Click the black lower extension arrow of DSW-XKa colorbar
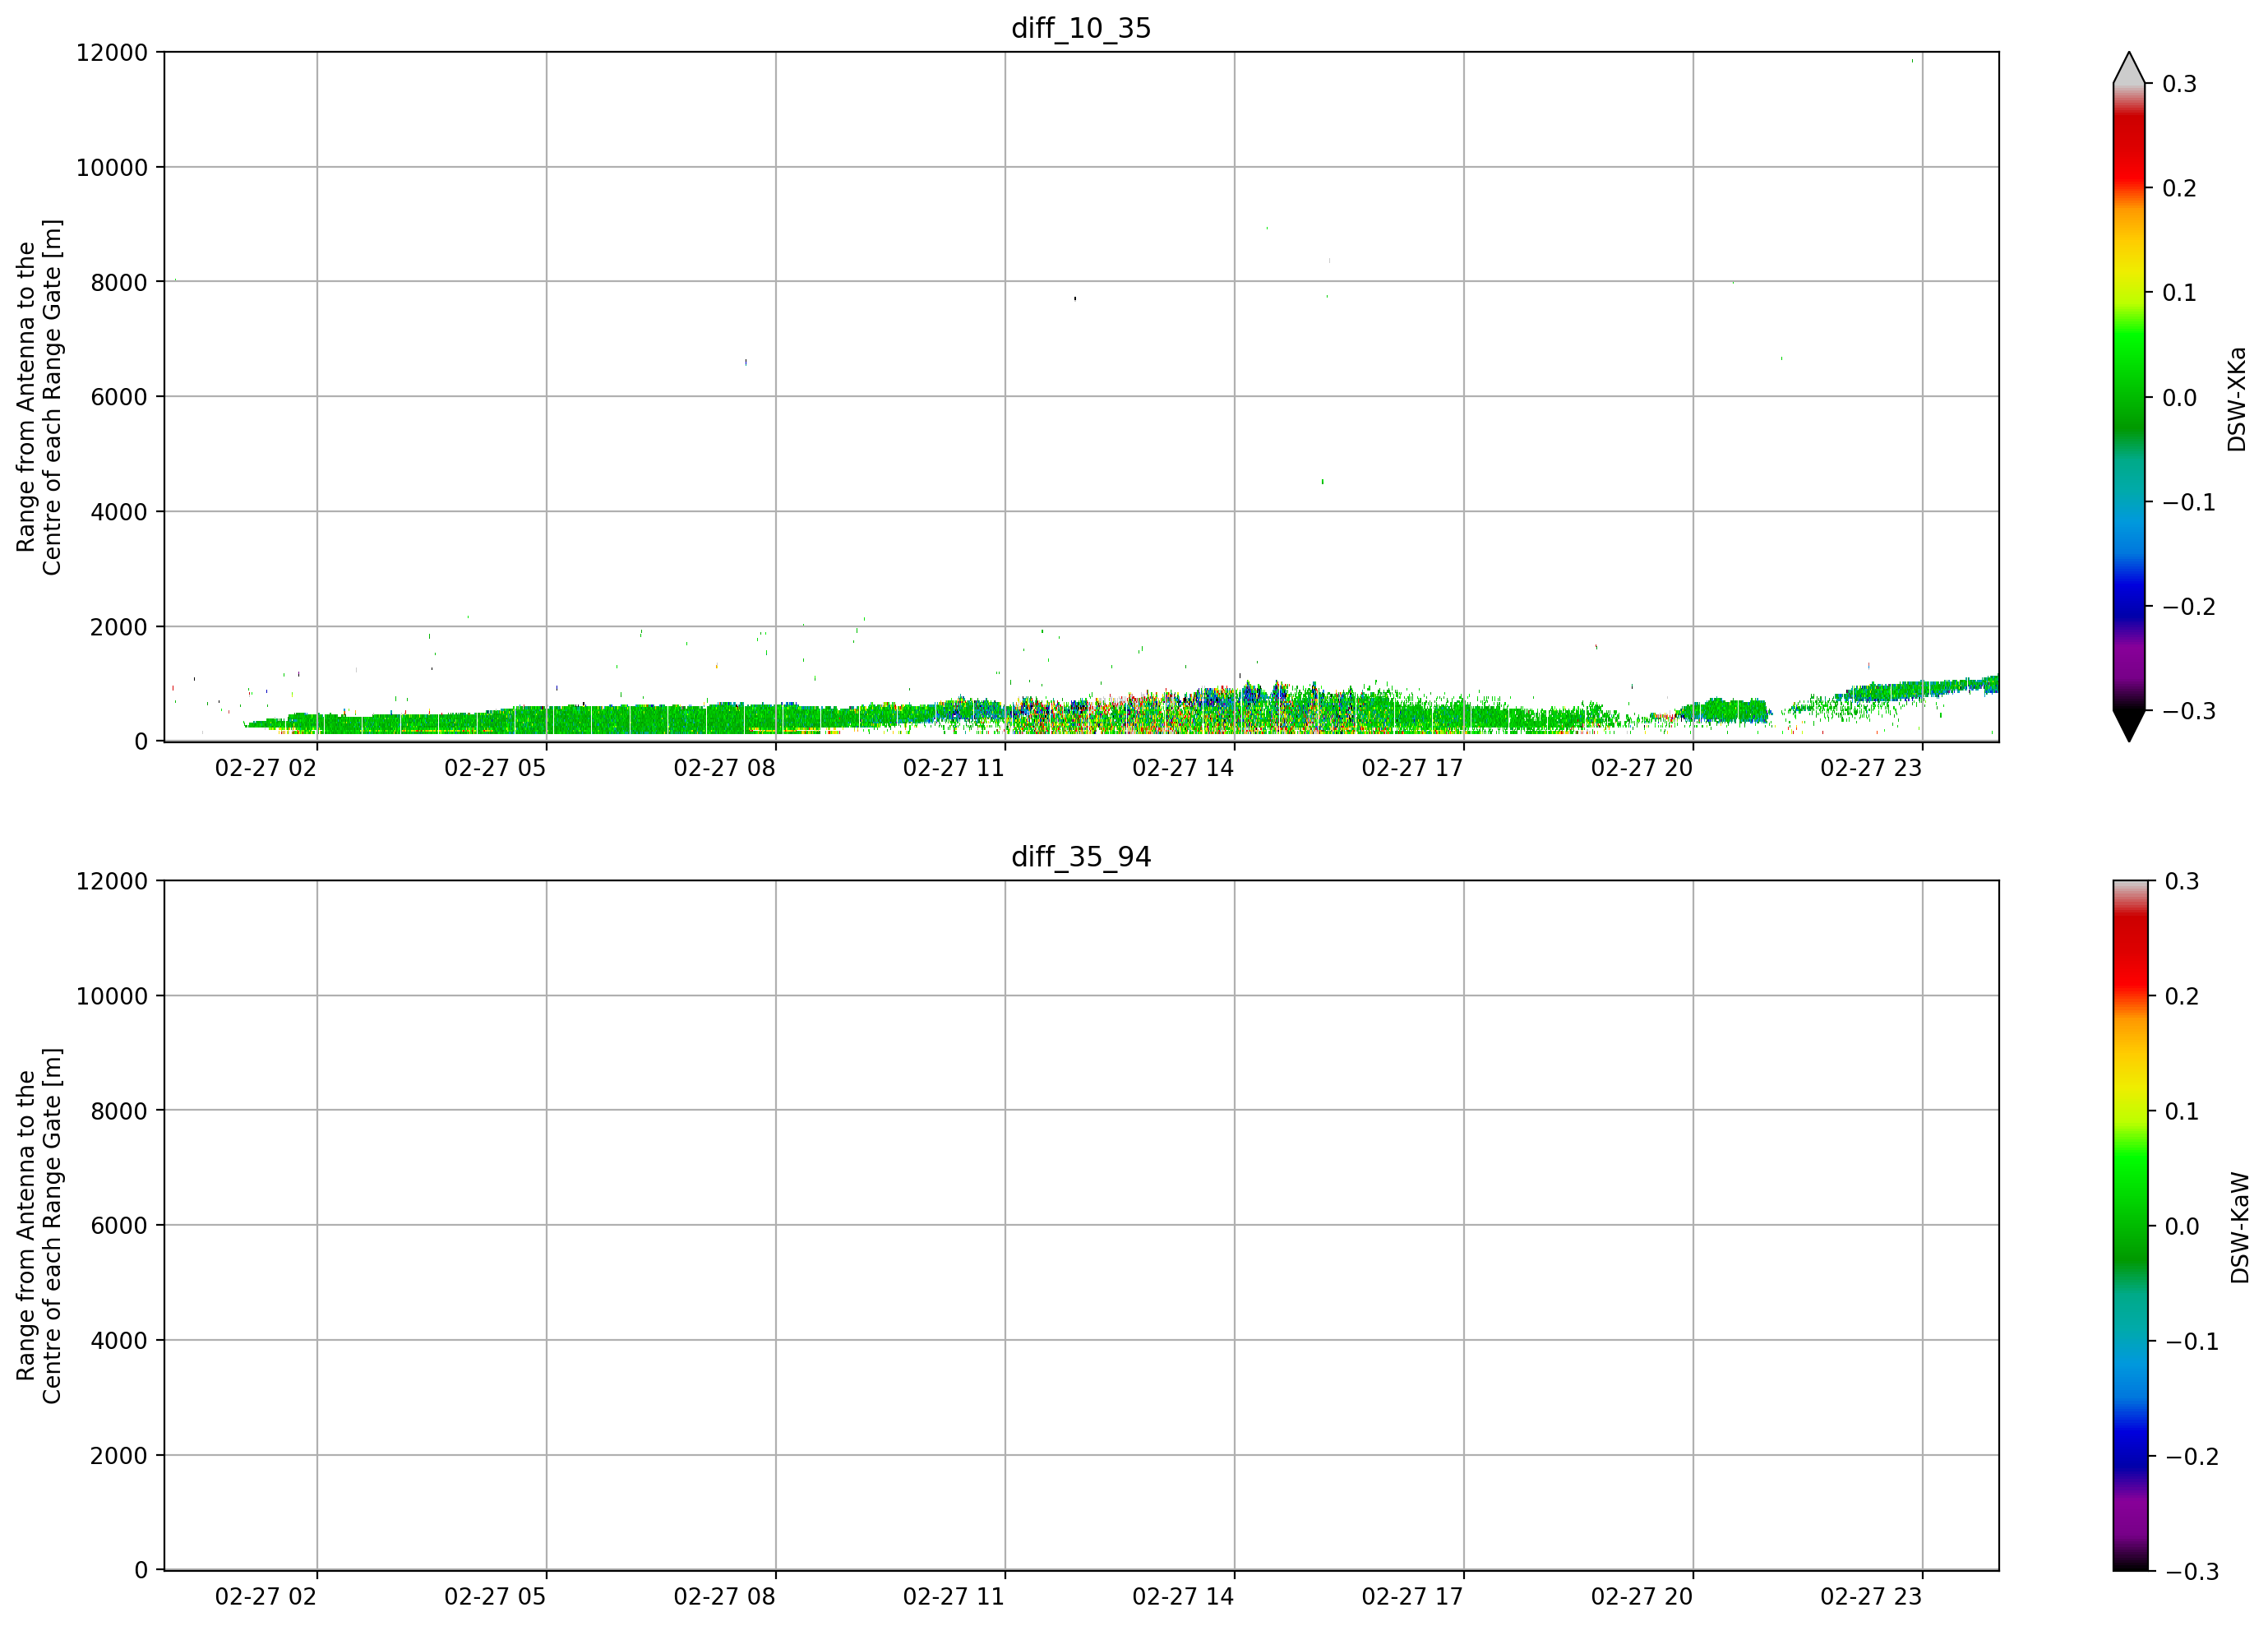Image resolution: width=2268 pixels, height=1626 pixels. [2129, 726]
